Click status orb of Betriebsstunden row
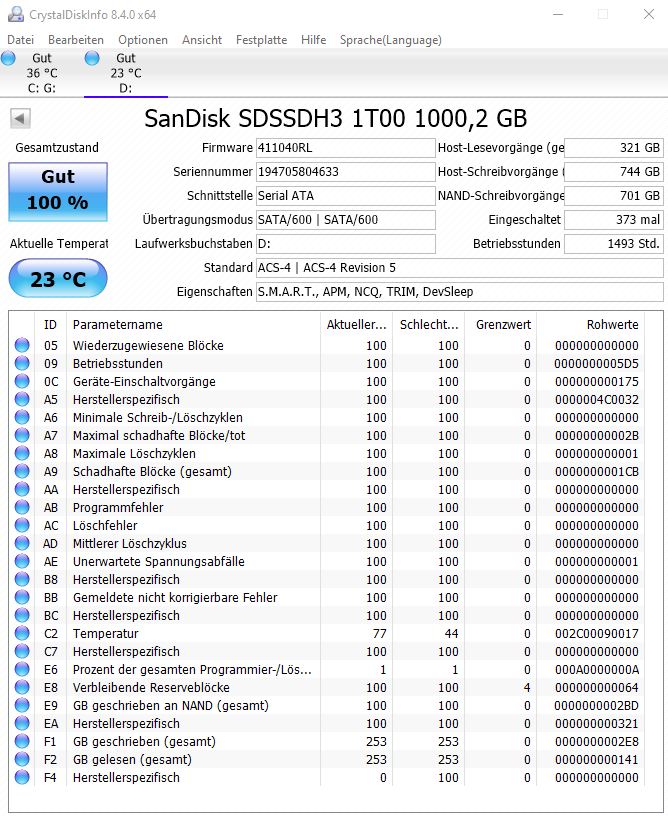Screen dimensions: 668x816 (x=22, y=363)
